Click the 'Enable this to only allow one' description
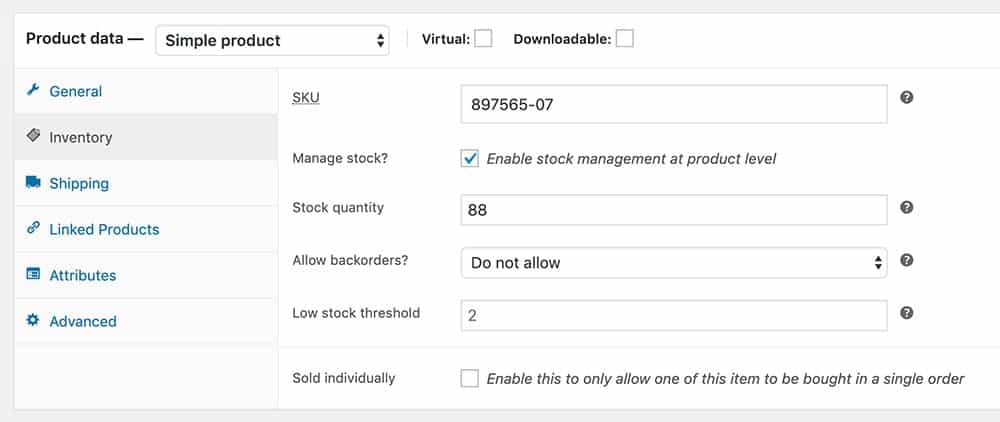Screen dimensions: 1000x422 (x=726, y=379)
